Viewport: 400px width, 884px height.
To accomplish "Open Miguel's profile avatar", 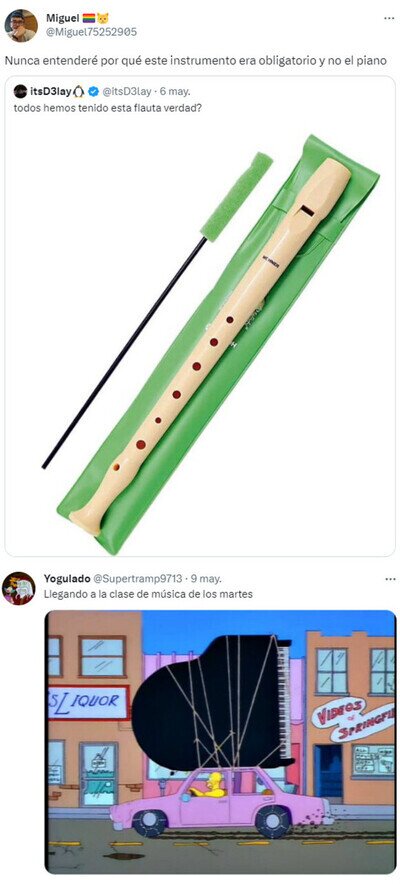I will (x=21, y=26).
